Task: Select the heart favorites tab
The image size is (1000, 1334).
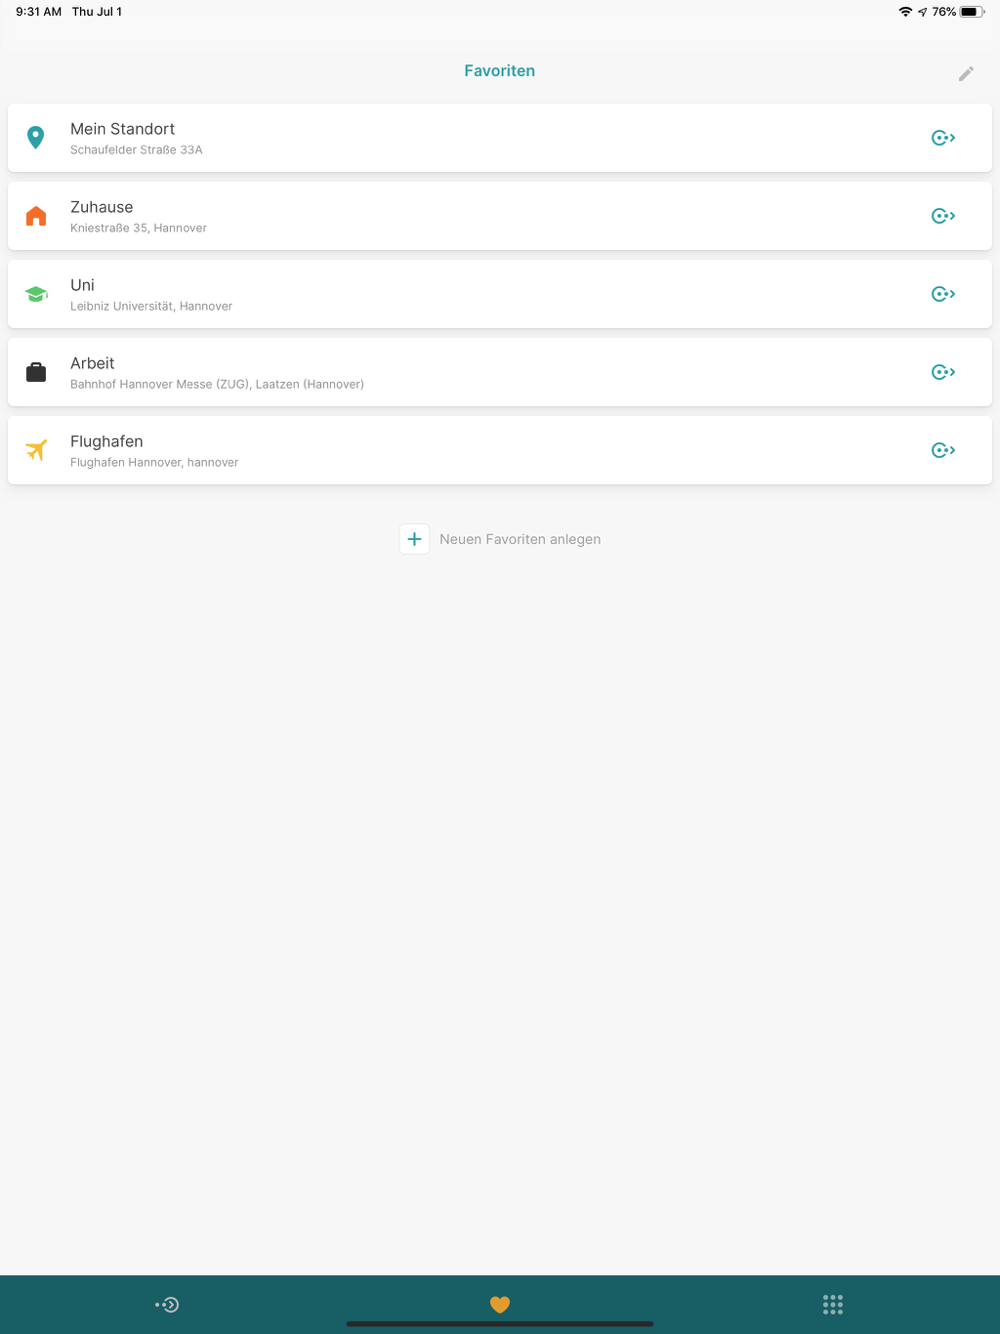Action: pos(500,1304)
